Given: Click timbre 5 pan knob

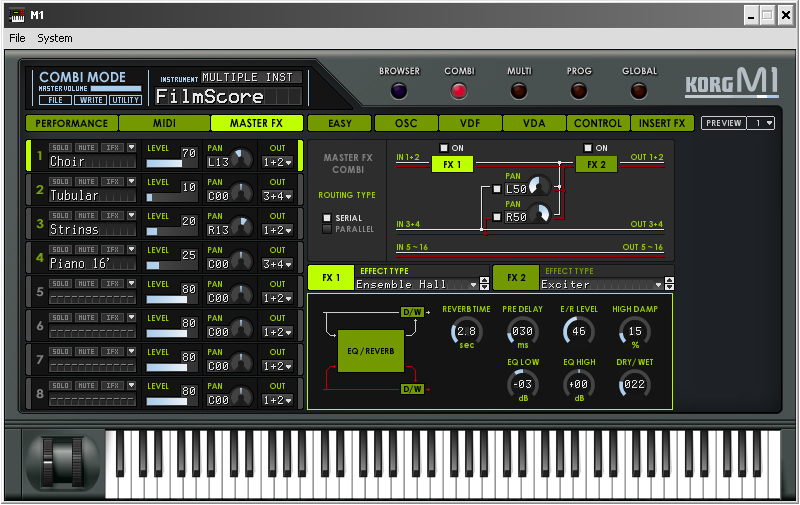Looking at the screenshot, I should pyautogui.click(x=242, y=295).
